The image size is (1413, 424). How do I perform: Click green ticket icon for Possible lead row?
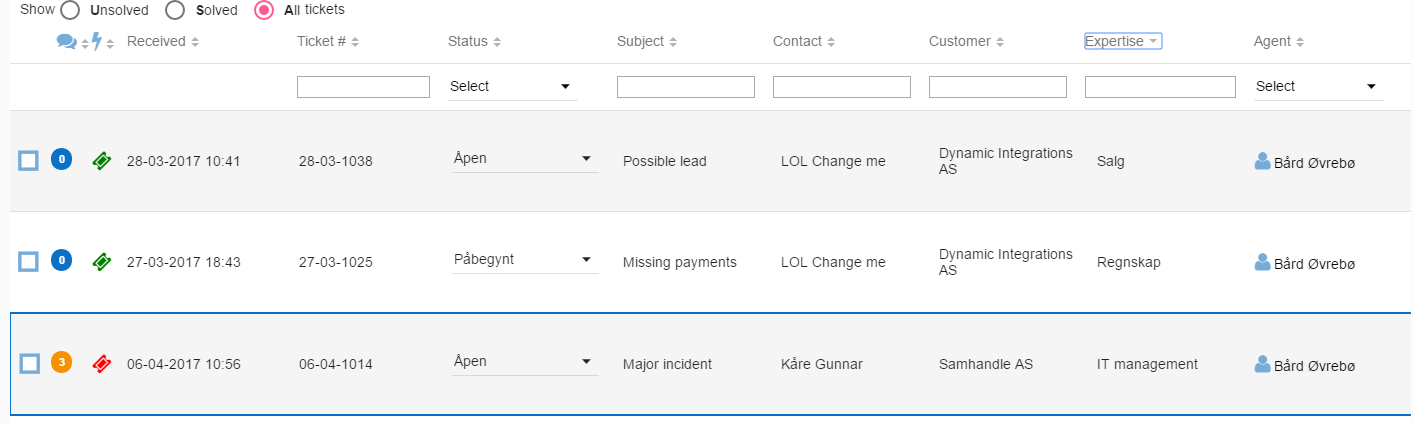click(x=101, y=160)
